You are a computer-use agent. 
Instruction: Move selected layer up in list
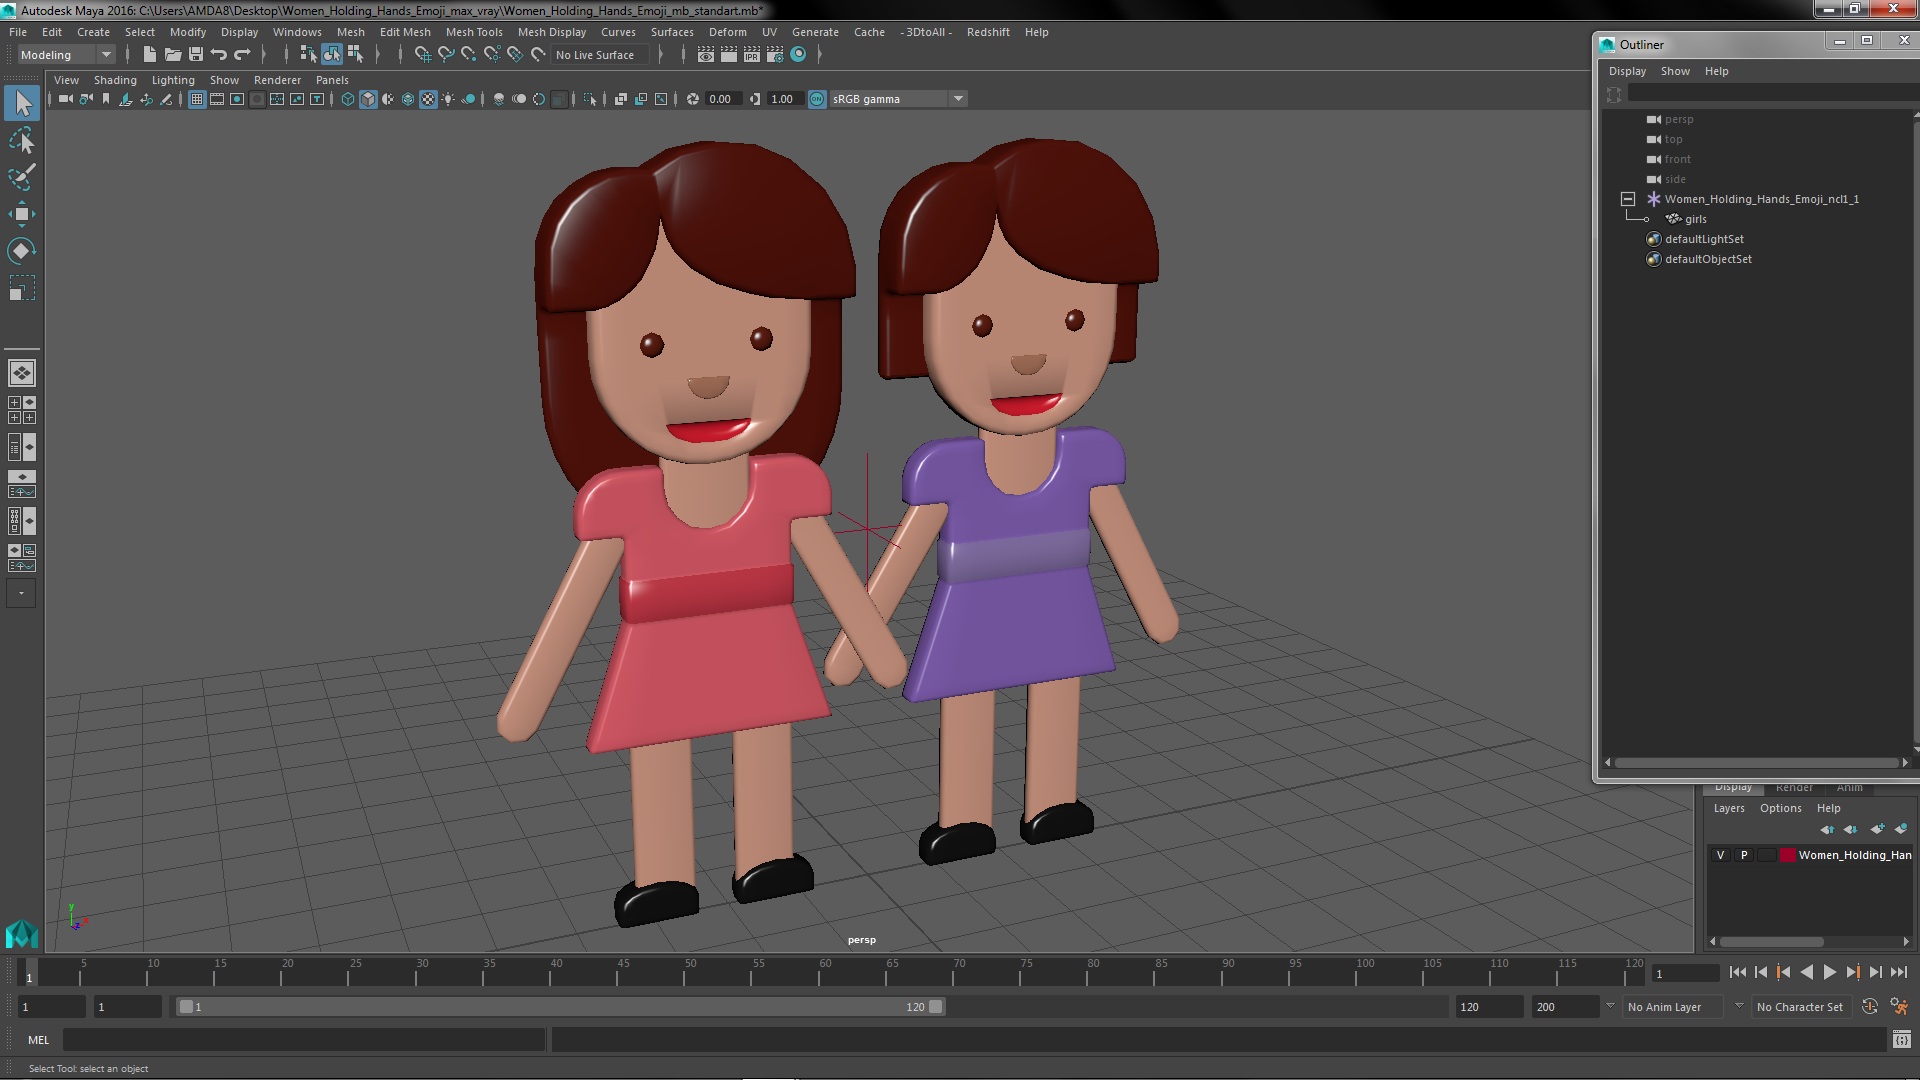click(1827, 829)
